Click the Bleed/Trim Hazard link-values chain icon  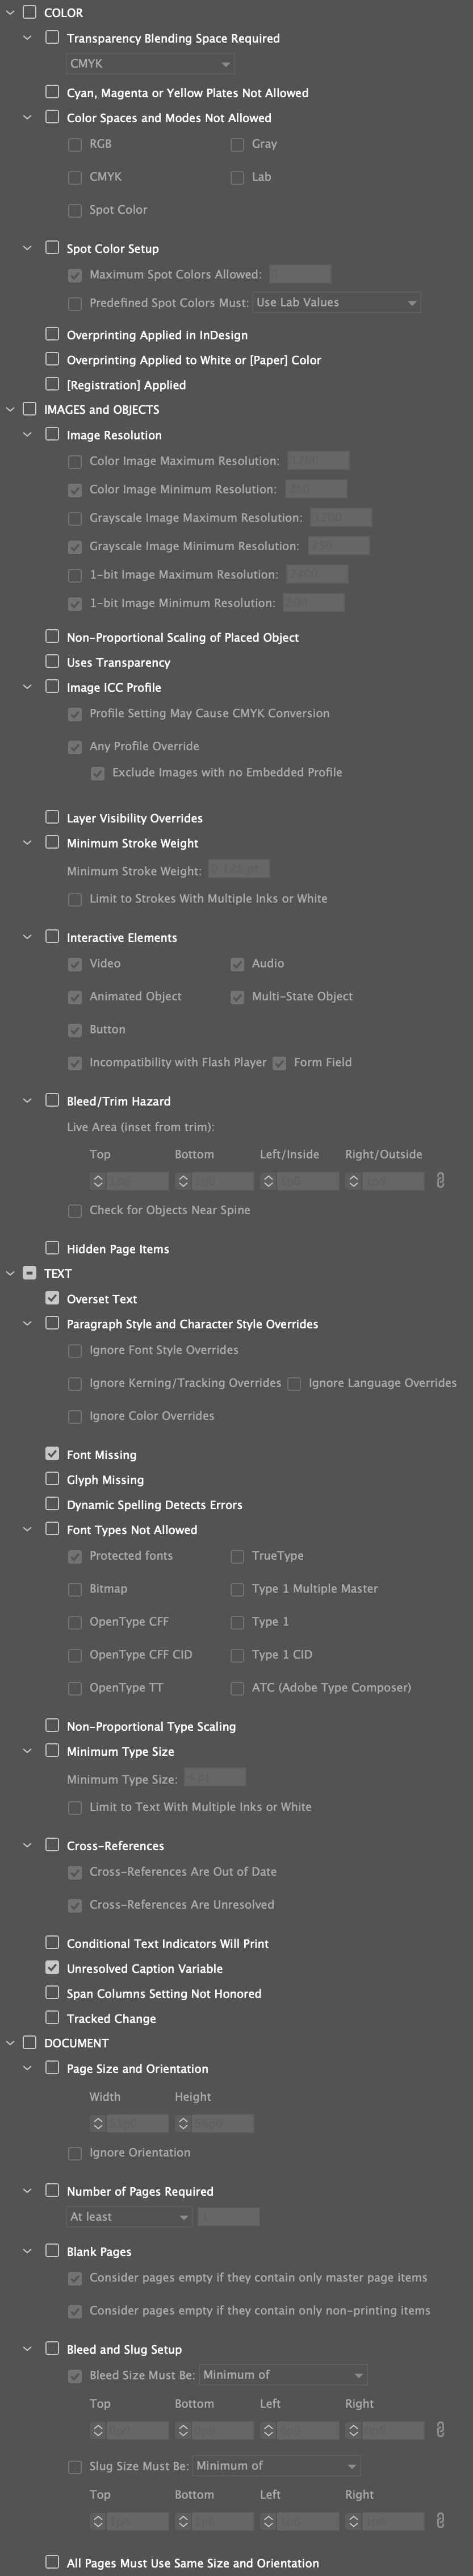(439, 1181)
